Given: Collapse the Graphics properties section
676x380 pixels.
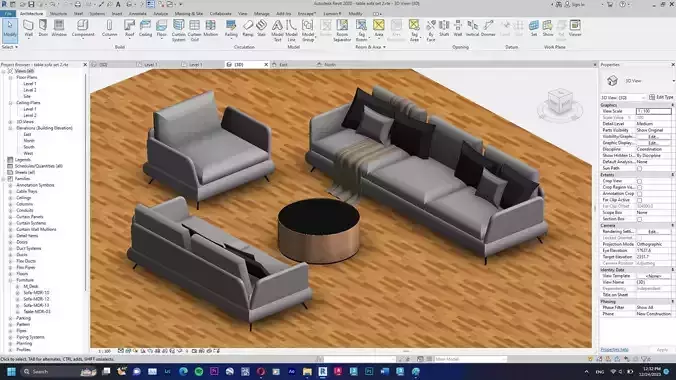Looking at the screenshot, I should (672, 105).
